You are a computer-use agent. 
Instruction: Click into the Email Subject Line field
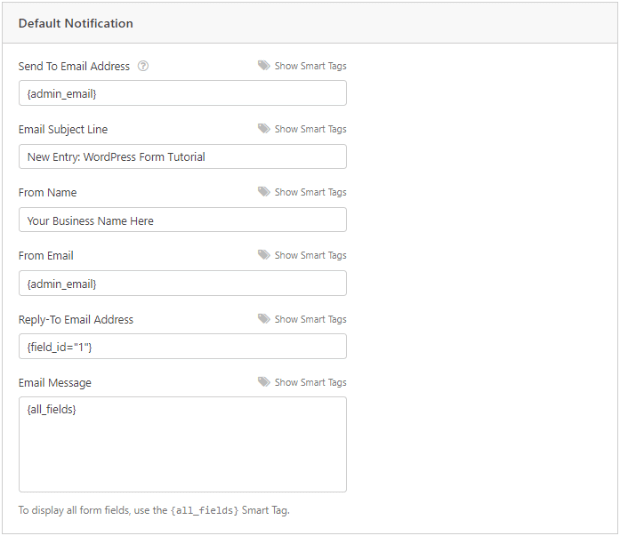(x=183, y=157)
